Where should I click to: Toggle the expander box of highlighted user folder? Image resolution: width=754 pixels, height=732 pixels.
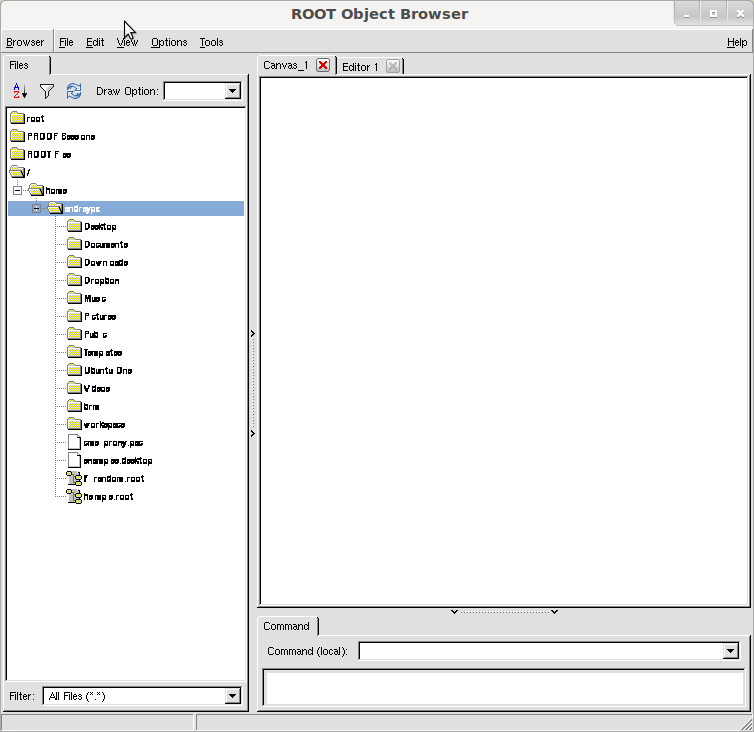(37, 209)
